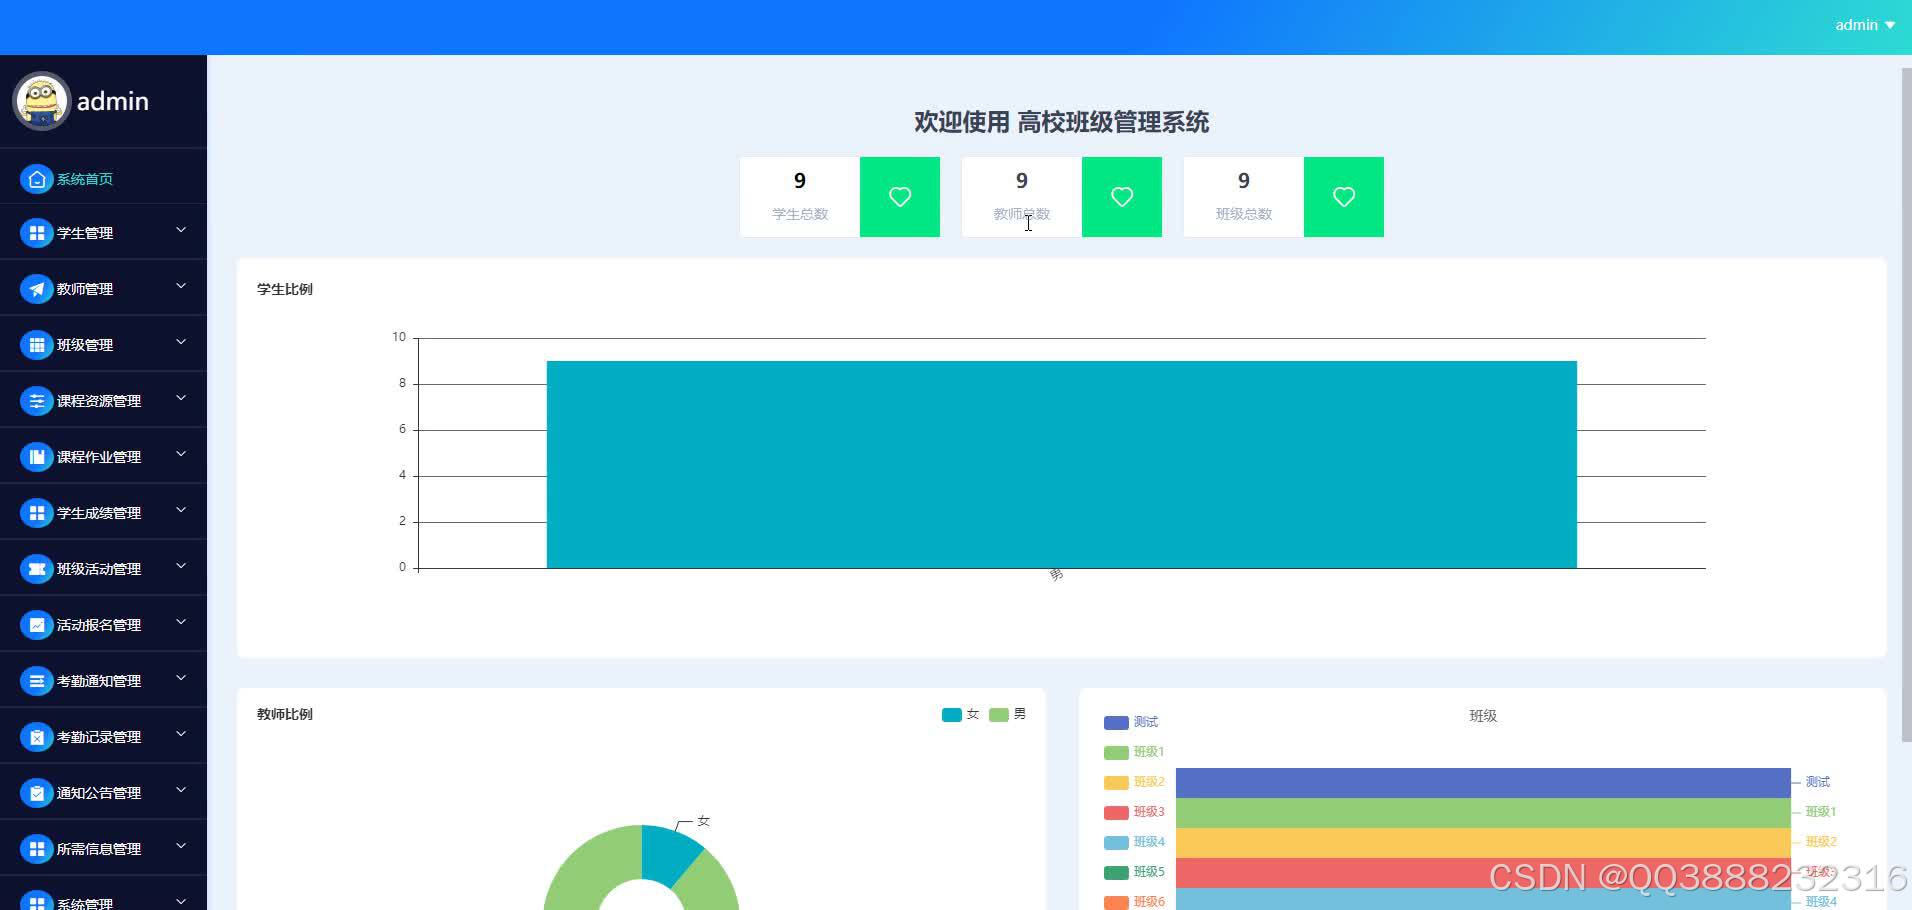The width and height of the screenshot is (1912, 910).
Task: Toggle the 女 legend in 教师比例 chart
Action: (x=960, y=714)
